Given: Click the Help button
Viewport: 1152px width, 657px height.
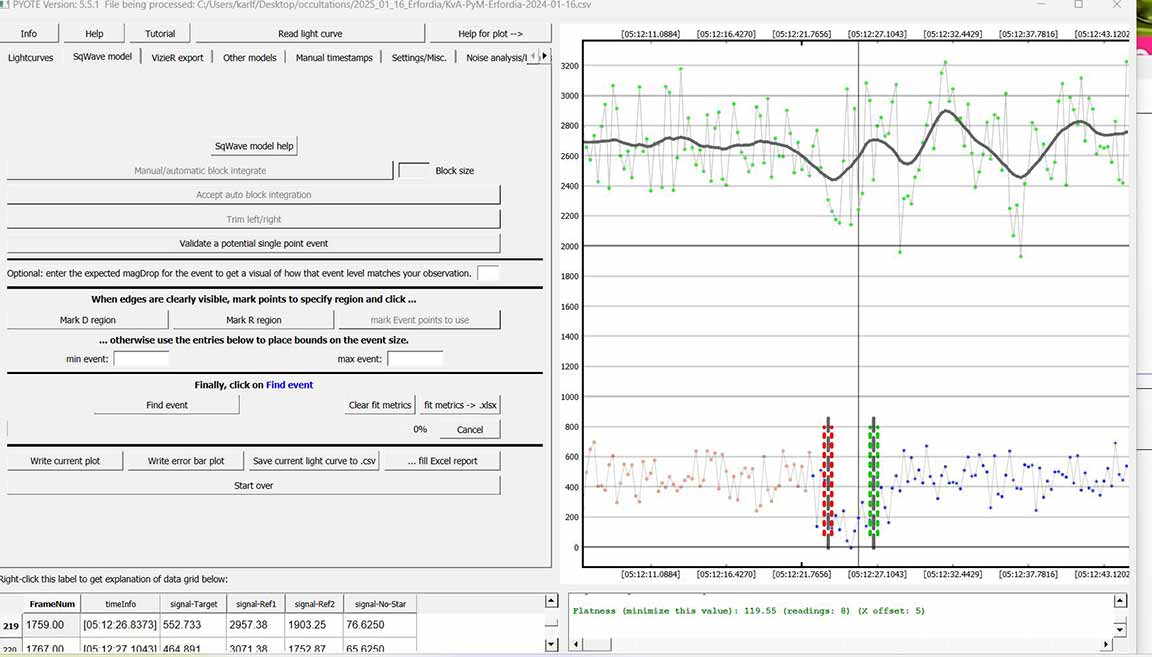Looking at the screenshot, I should point(94,34).
